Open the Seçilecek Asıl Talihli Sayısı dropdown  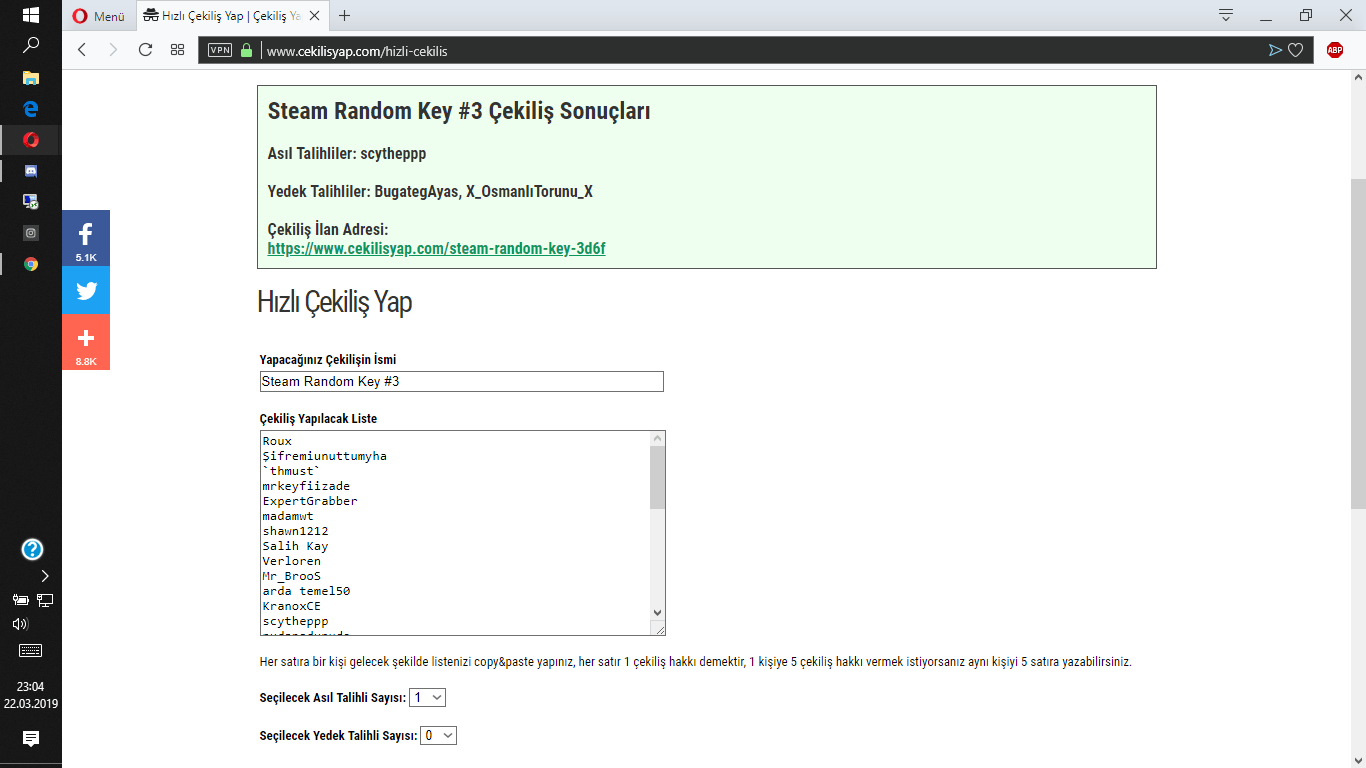pyautogui.click(x=428, y=697)
